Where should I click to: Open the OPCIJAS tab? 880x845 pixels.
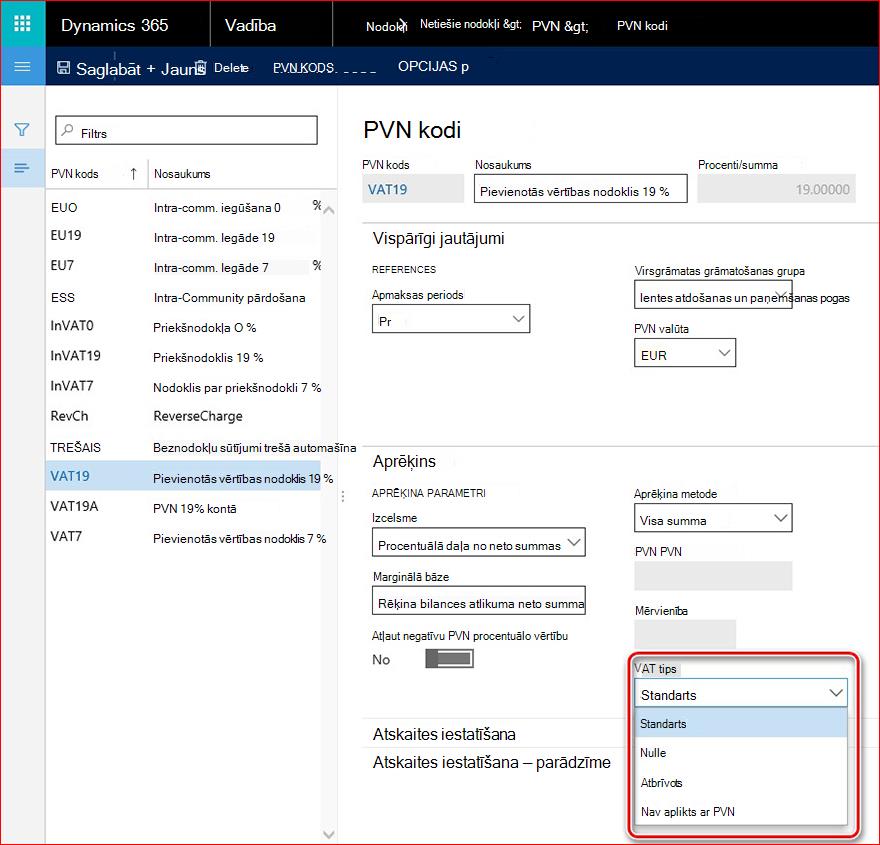click(x=433, y=66)
